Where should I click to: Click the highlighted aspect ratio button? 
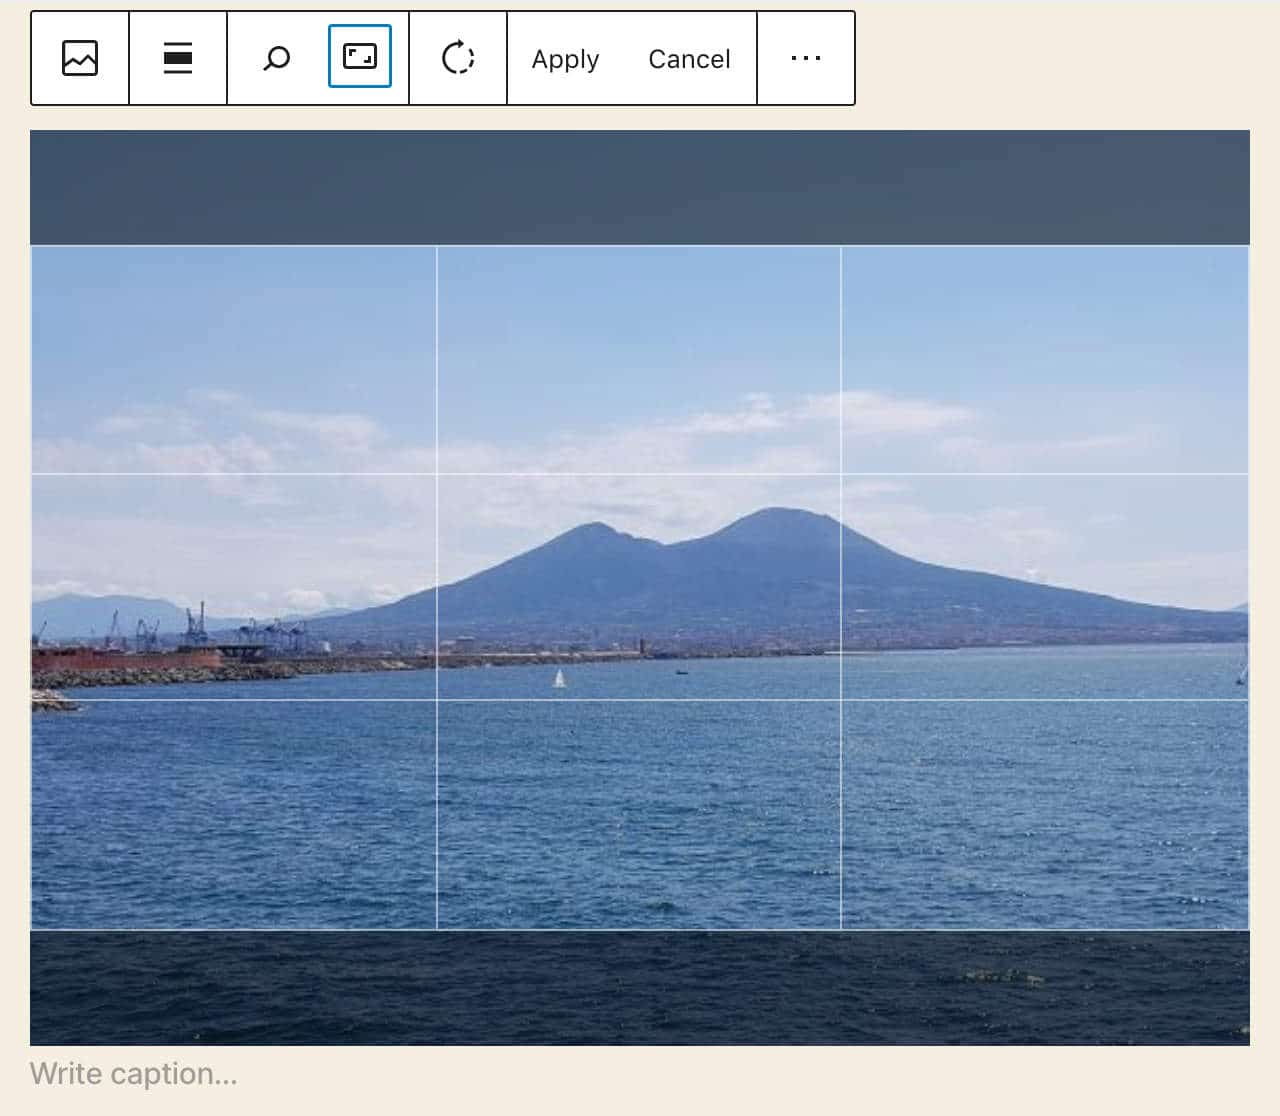point(360,58)
